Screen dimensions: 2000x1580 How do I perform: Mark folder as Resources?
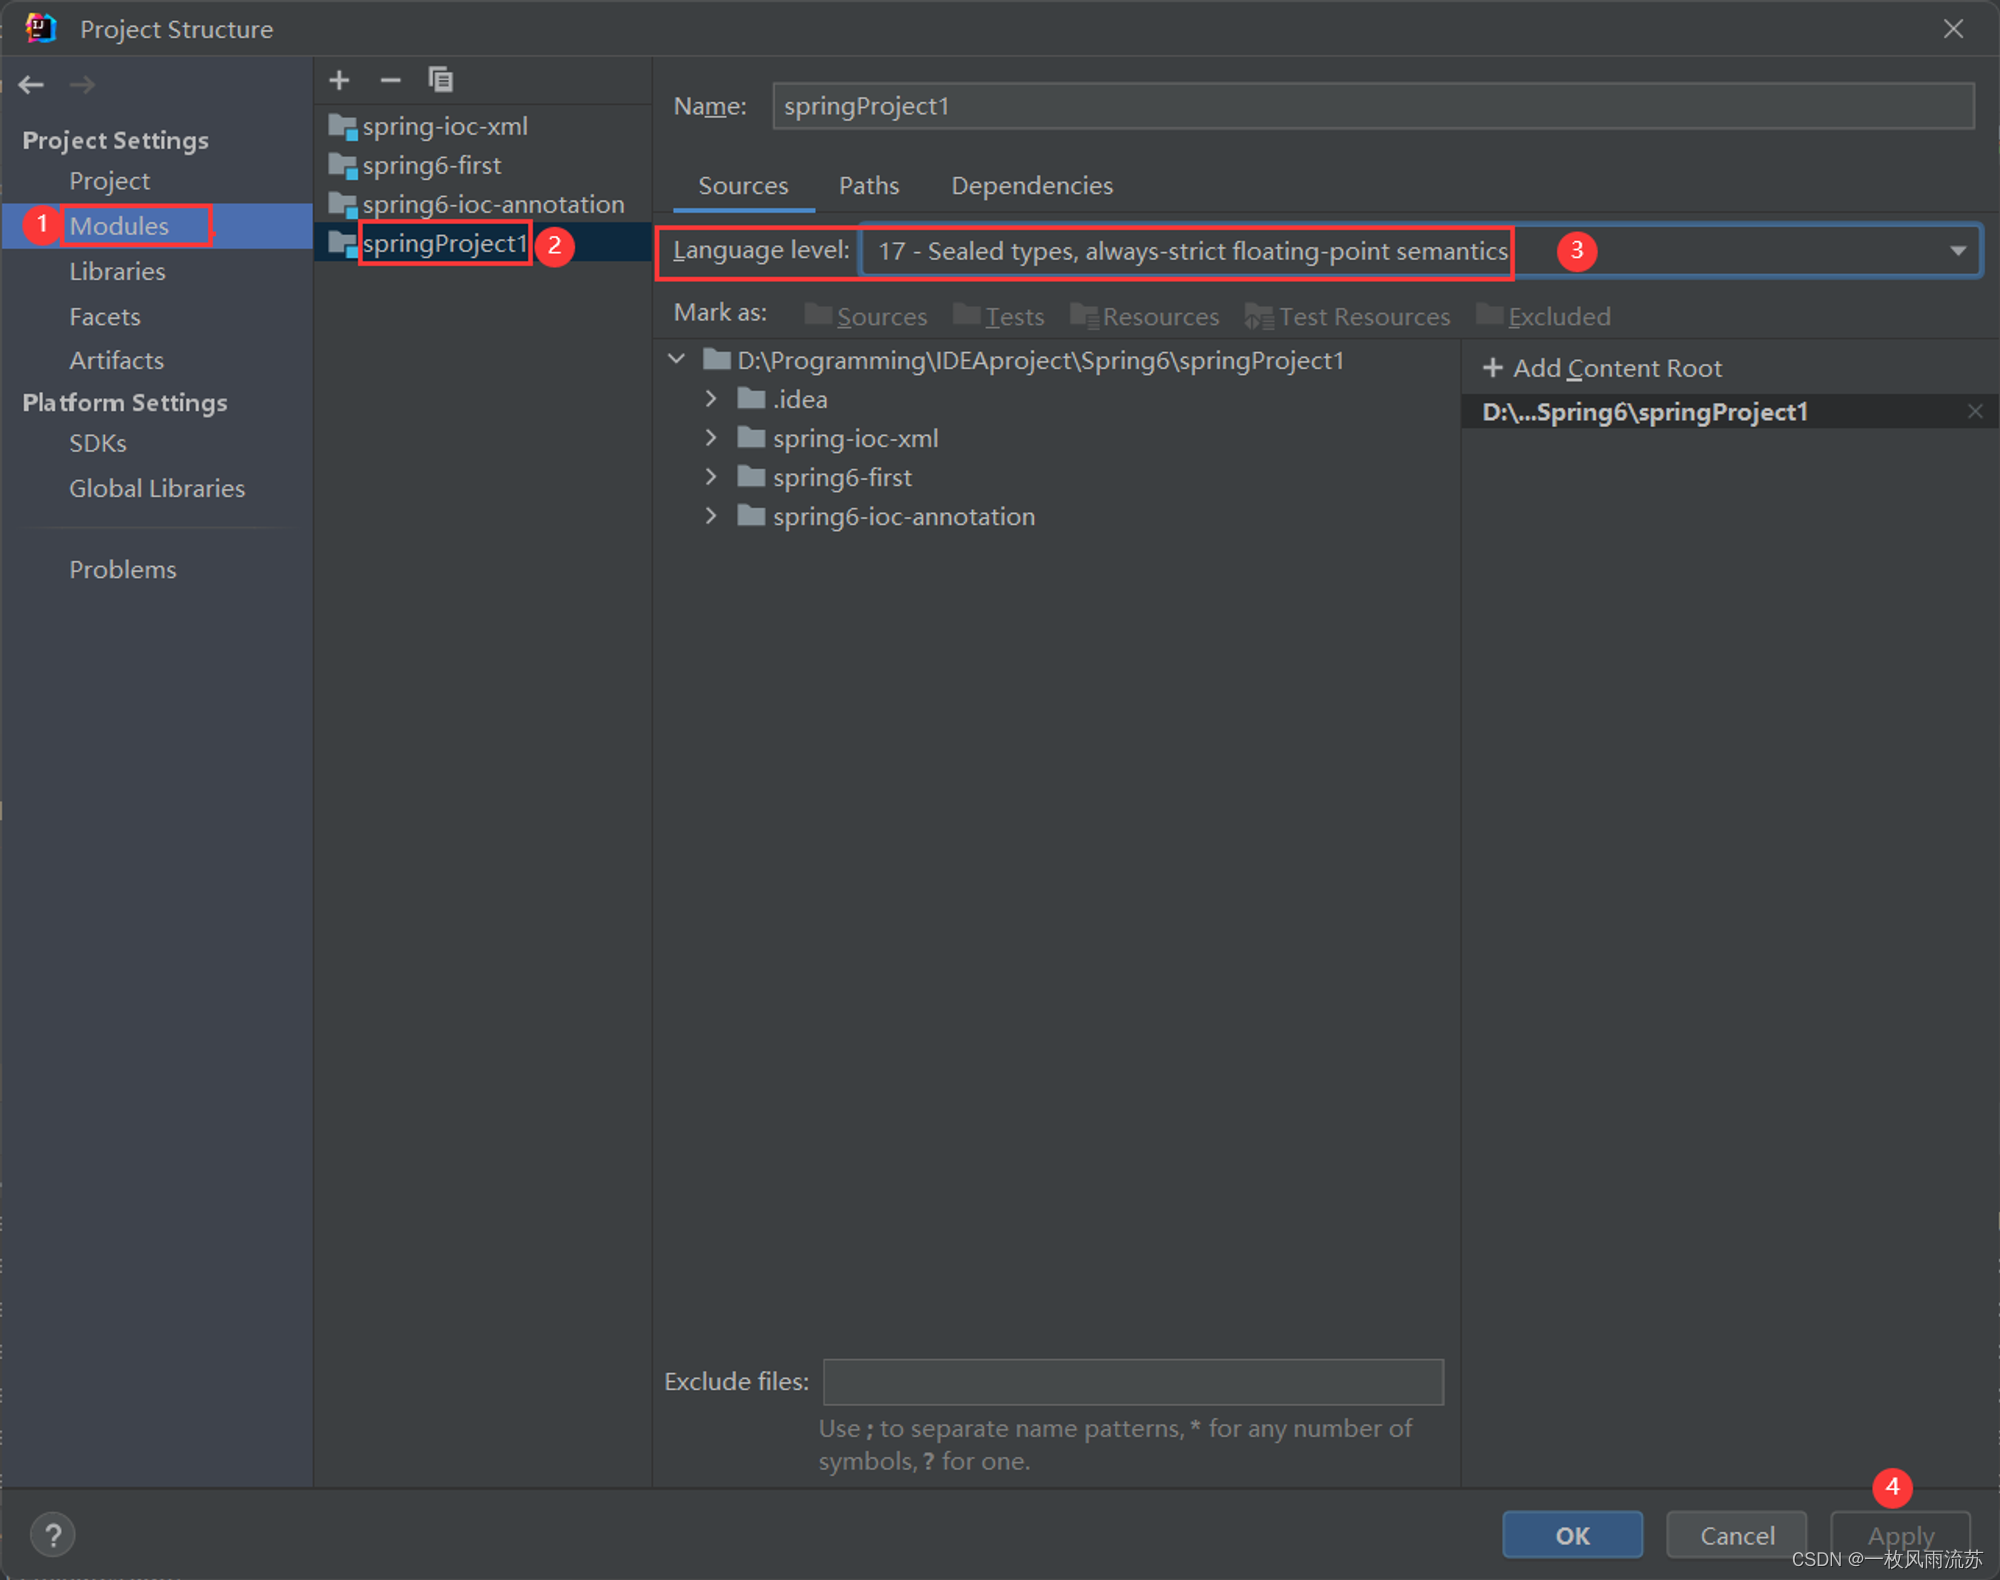(x=1145, y=317)
